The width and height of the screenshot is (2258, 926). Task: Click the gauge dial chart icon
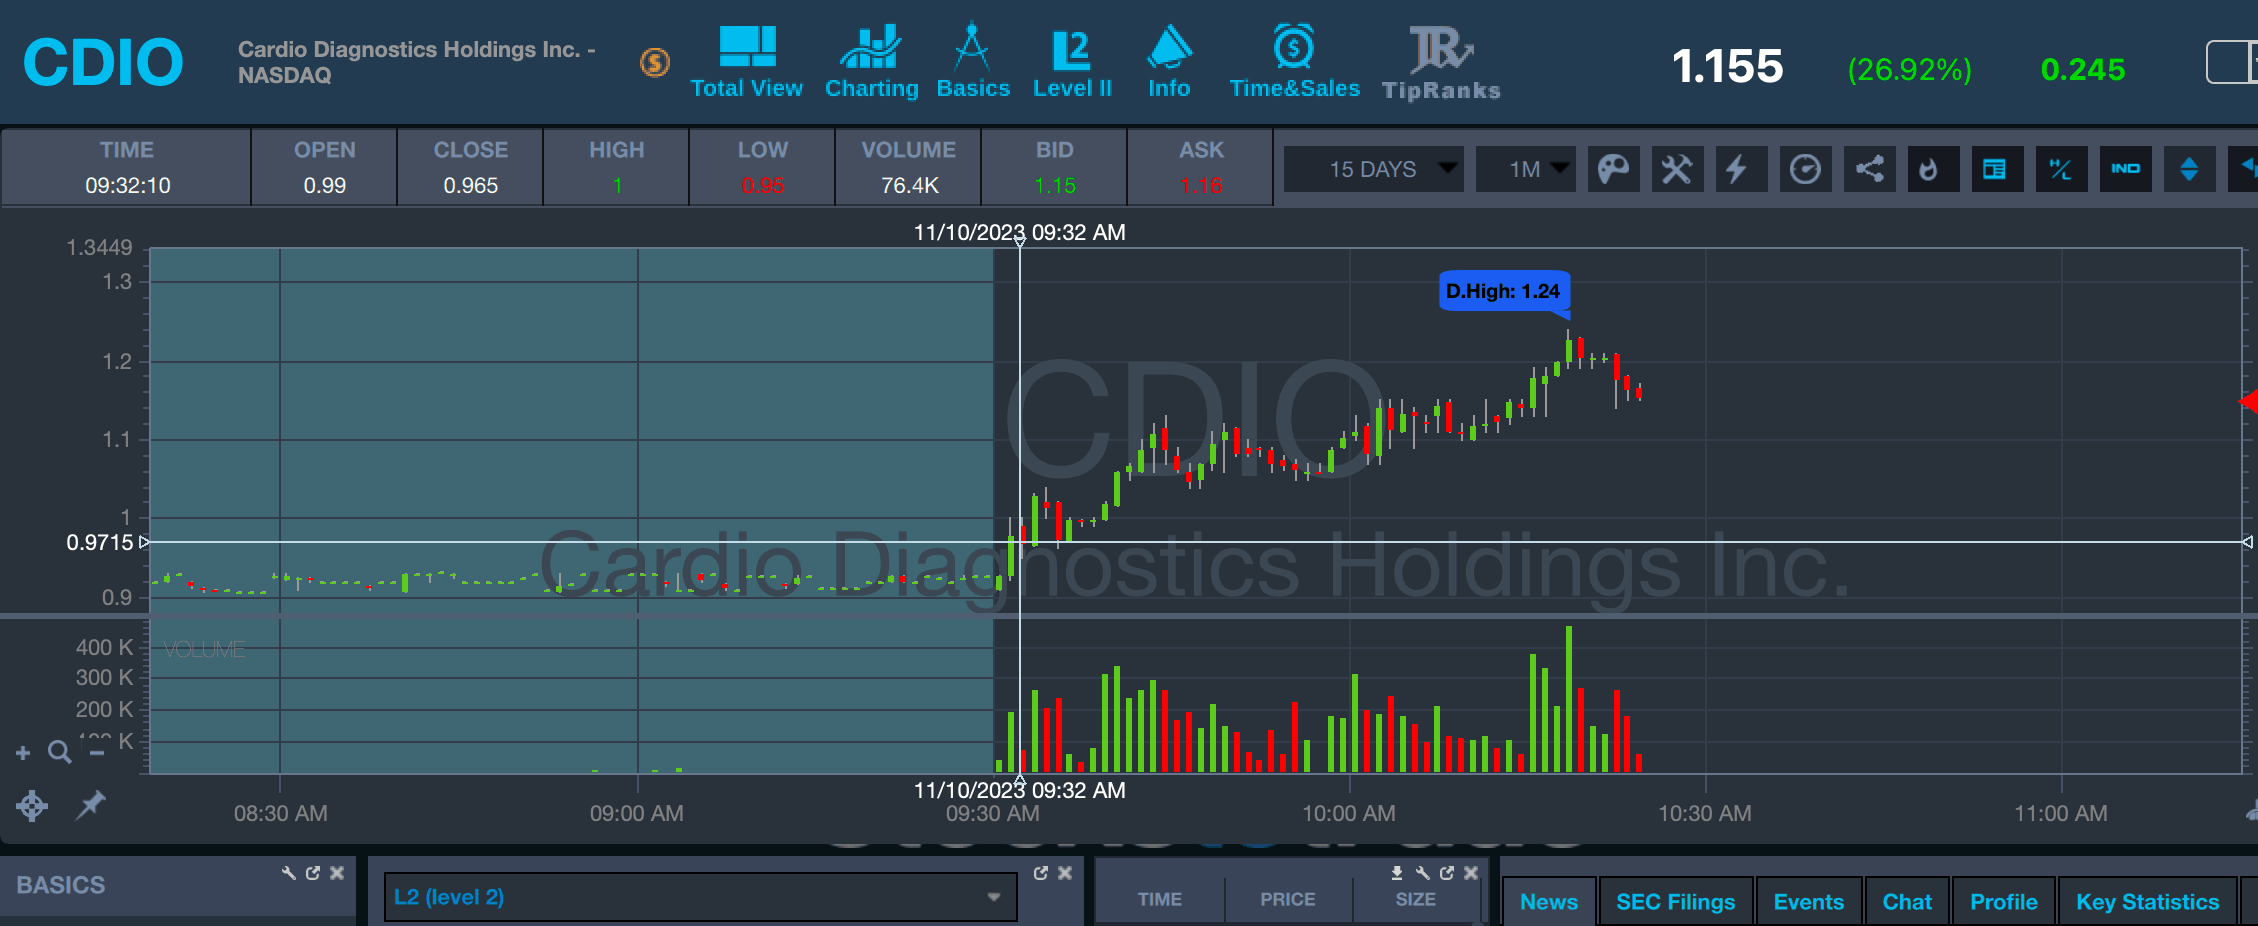1805,169
